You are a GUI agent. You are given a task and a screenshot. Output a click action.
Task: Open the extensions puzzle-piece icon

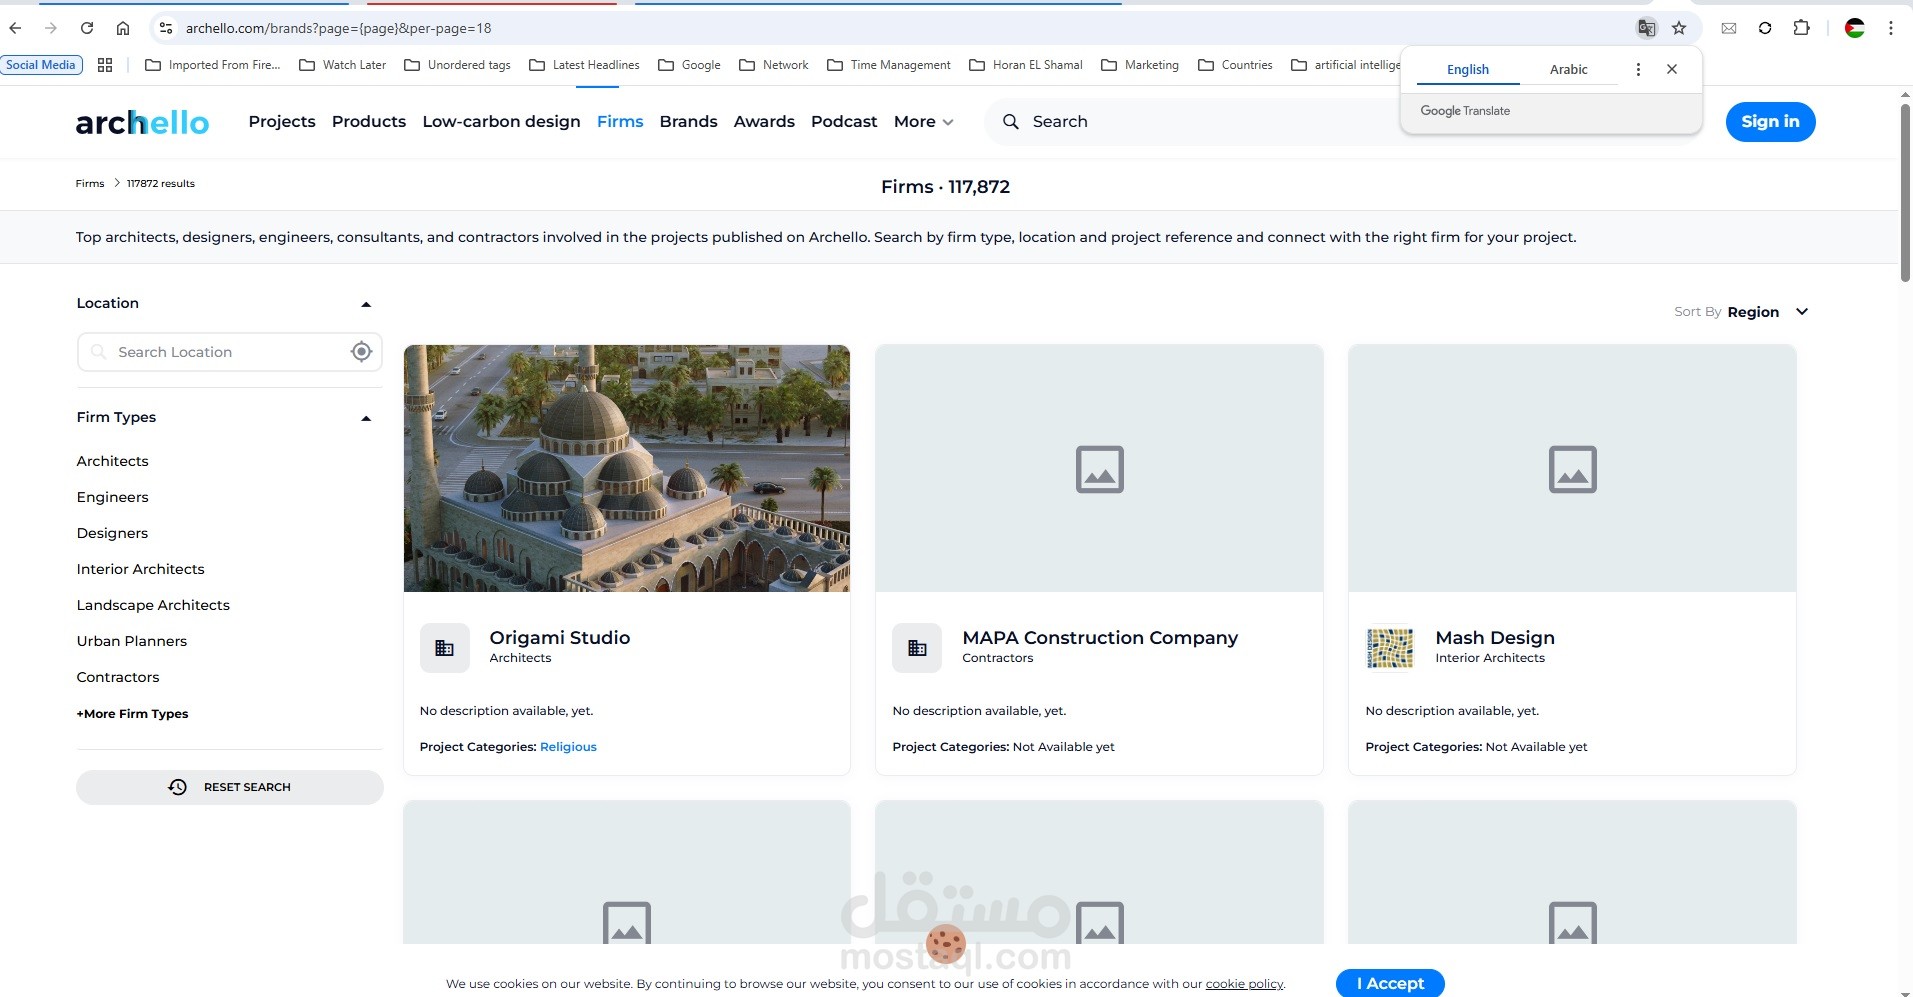pos(1803,28)
